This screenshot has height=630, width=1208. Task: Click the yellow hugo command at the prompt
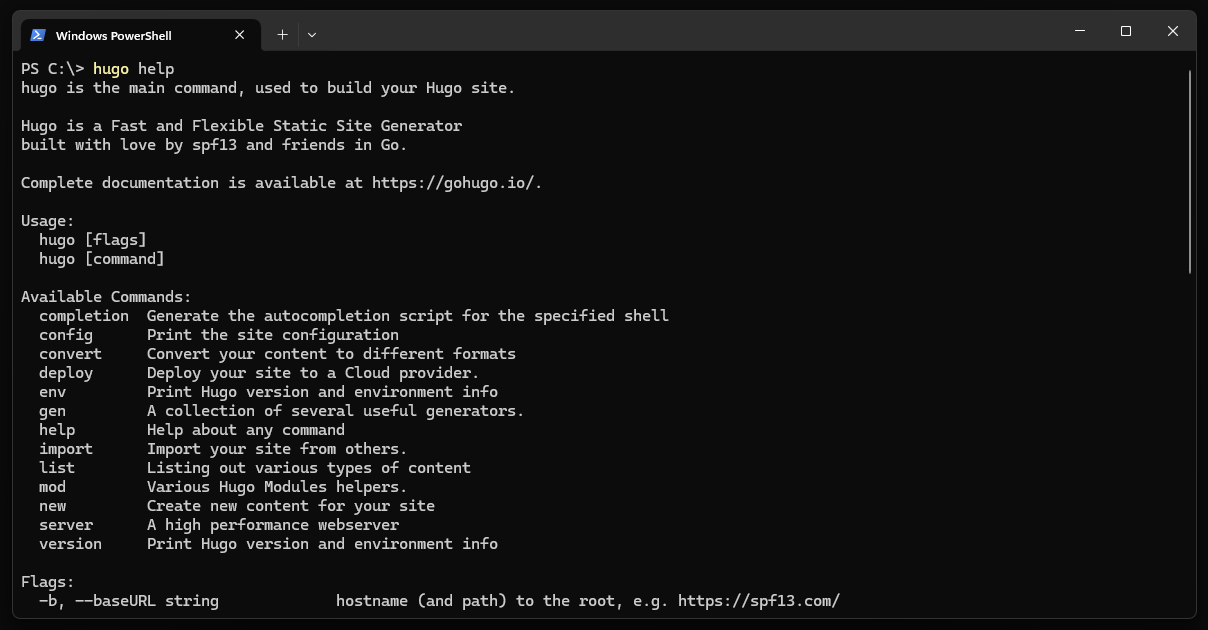point(110,69)
